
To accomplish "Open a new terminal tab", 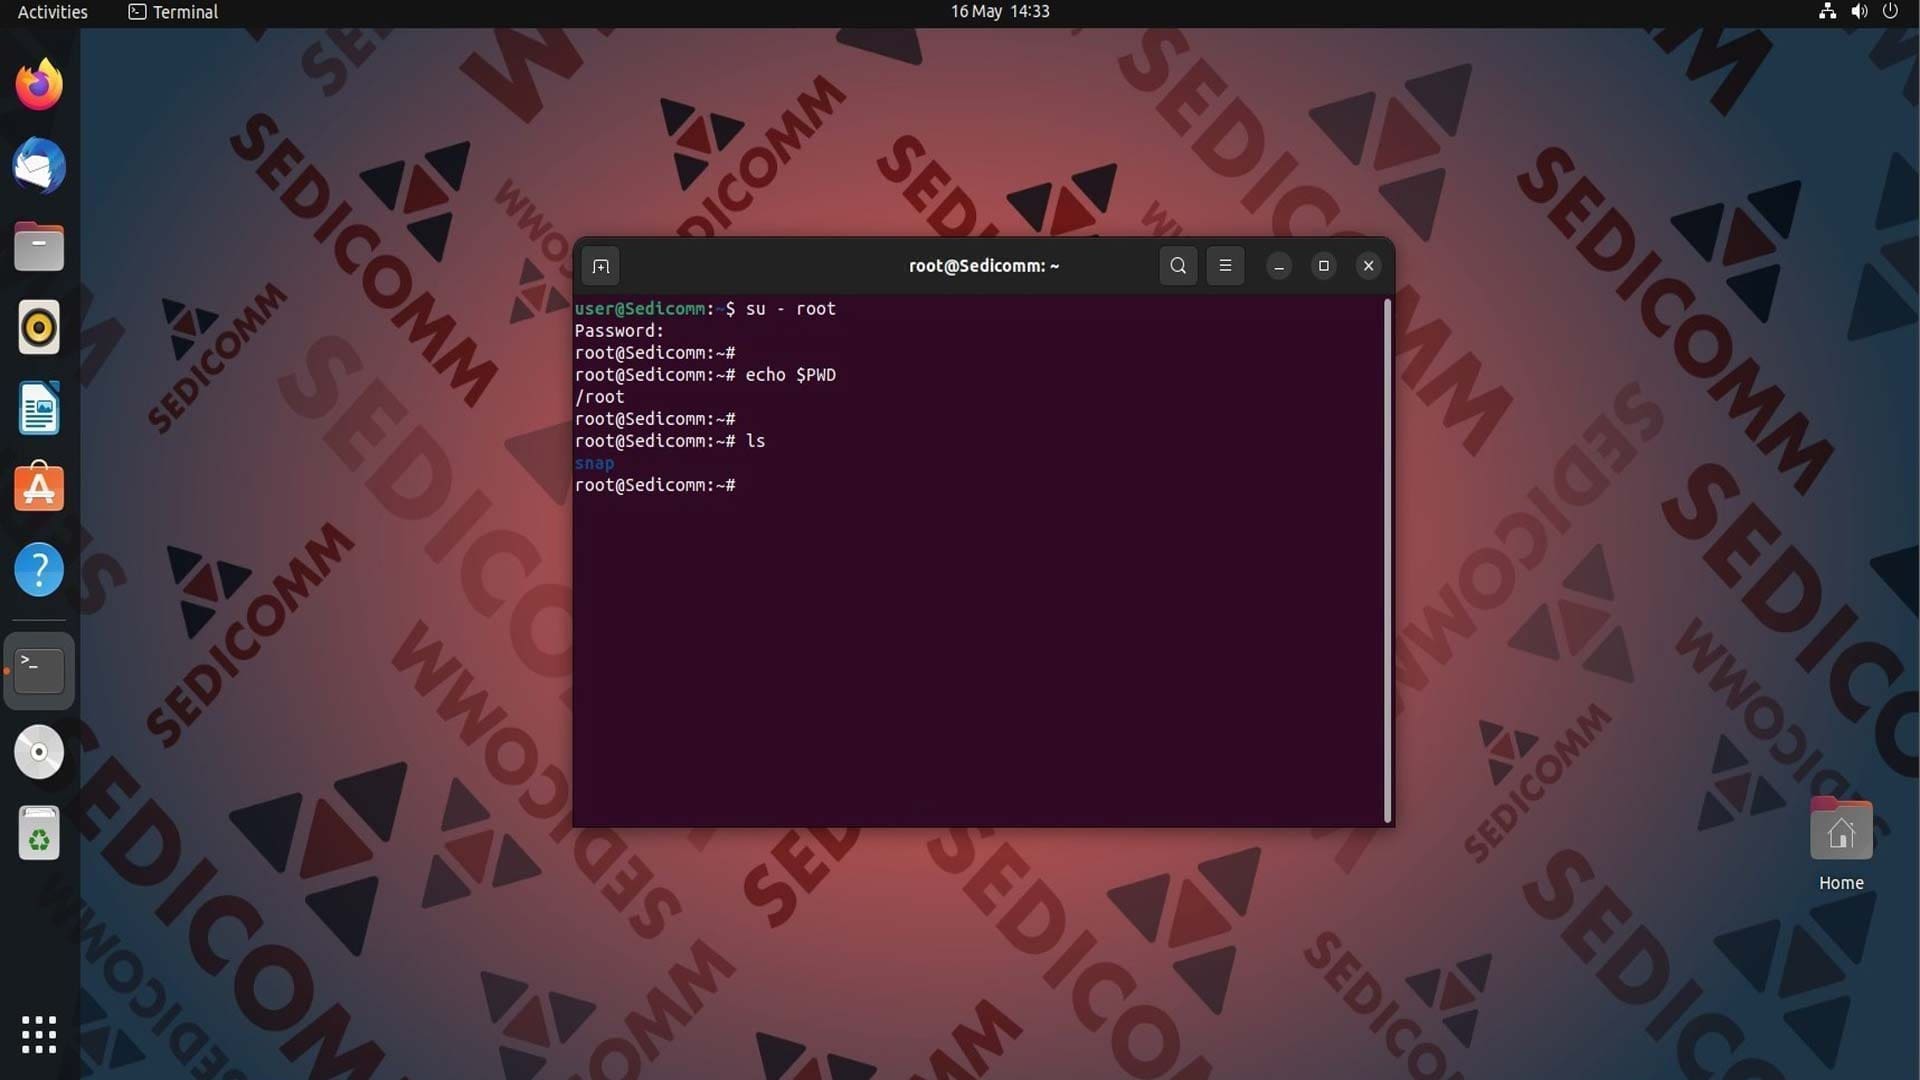I will coord(600,266).
